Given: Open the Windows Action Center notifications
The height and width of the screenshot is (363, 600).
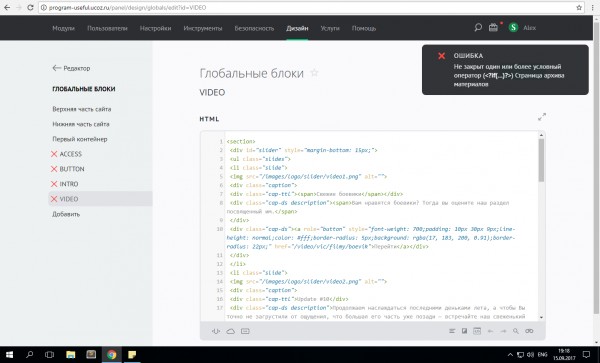Looking at the screenshot, I should click(x=586, y=355).
